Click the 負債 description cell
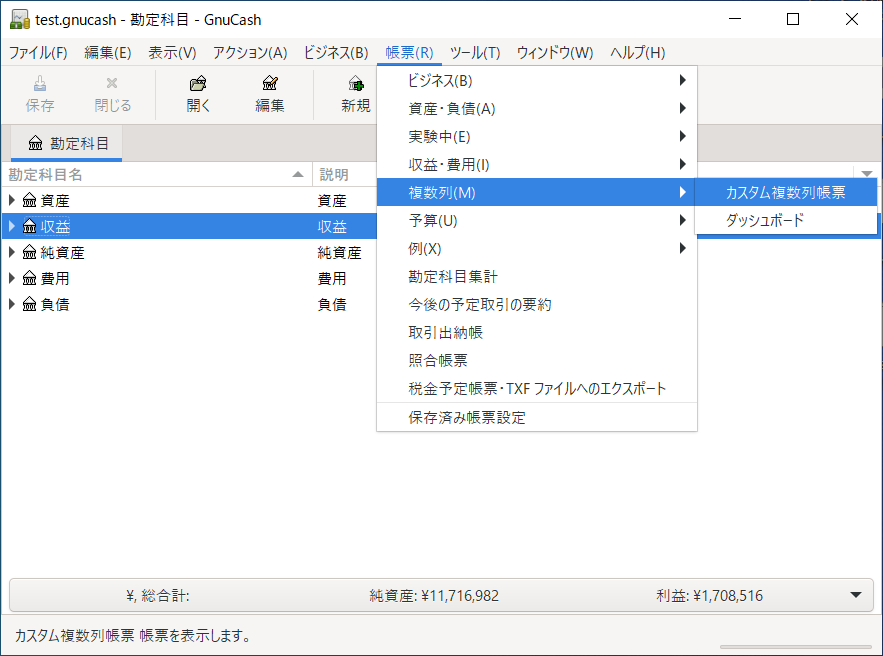883x656 pixels. point(332,304)
